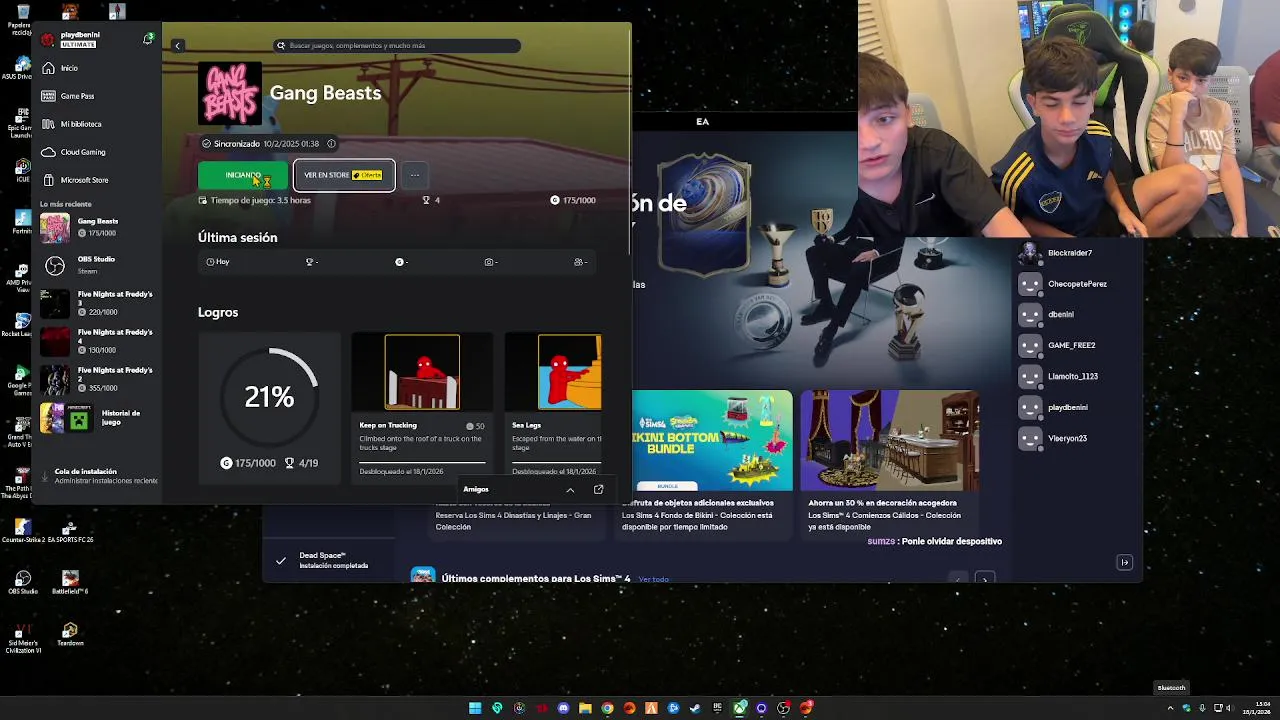The height and width of the screenshot is (720, 1280).
Task: Go back using the Xbox back arrow
Action: coord(177,46)
